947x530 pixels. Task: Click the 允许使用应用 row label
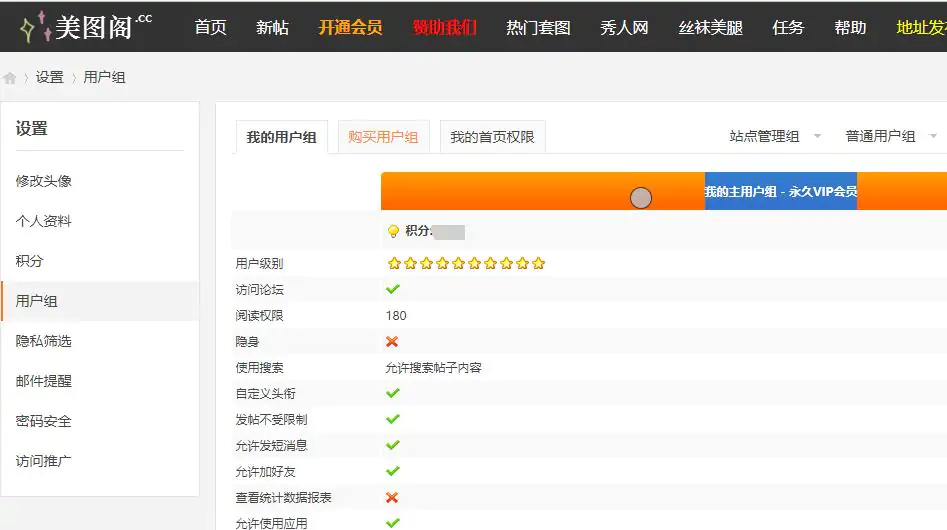(x=271, y=523)
